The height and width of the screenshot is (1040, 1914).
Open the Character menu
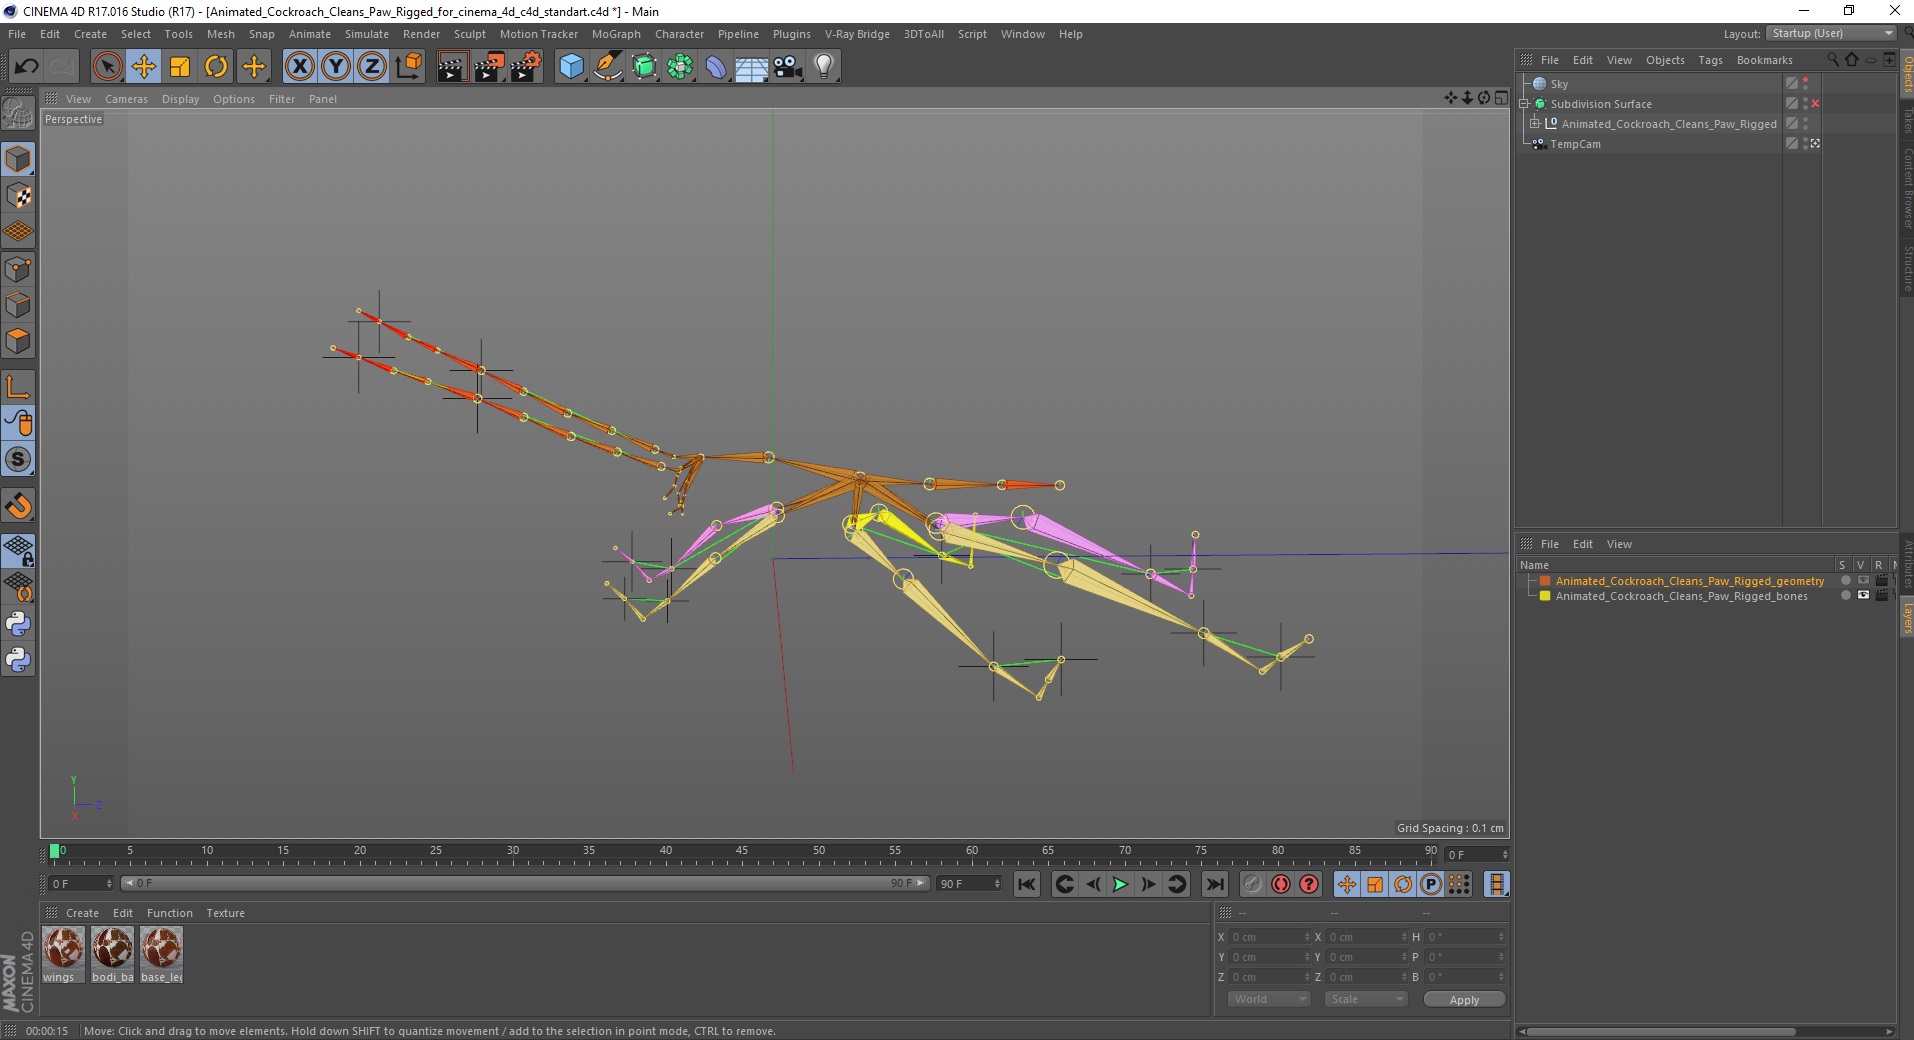click(679, 34)
